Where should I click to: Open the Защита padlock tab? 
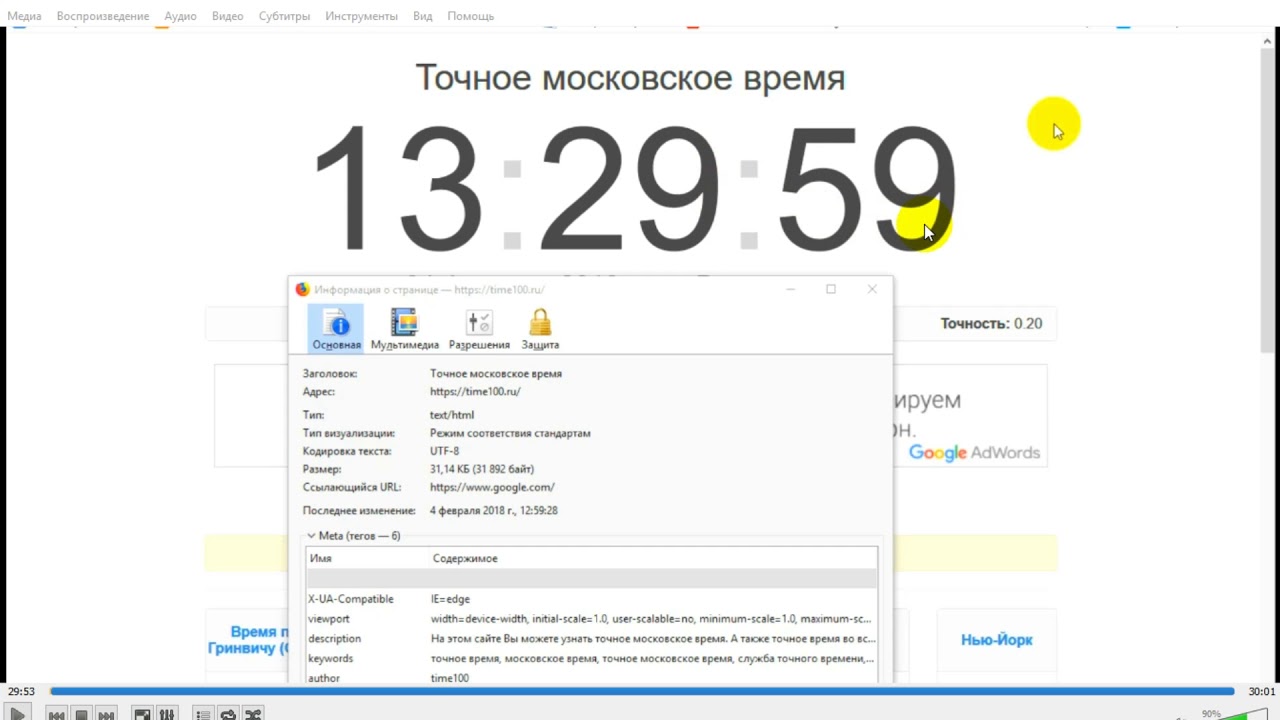pyautogui.click(x=540, y=328)
